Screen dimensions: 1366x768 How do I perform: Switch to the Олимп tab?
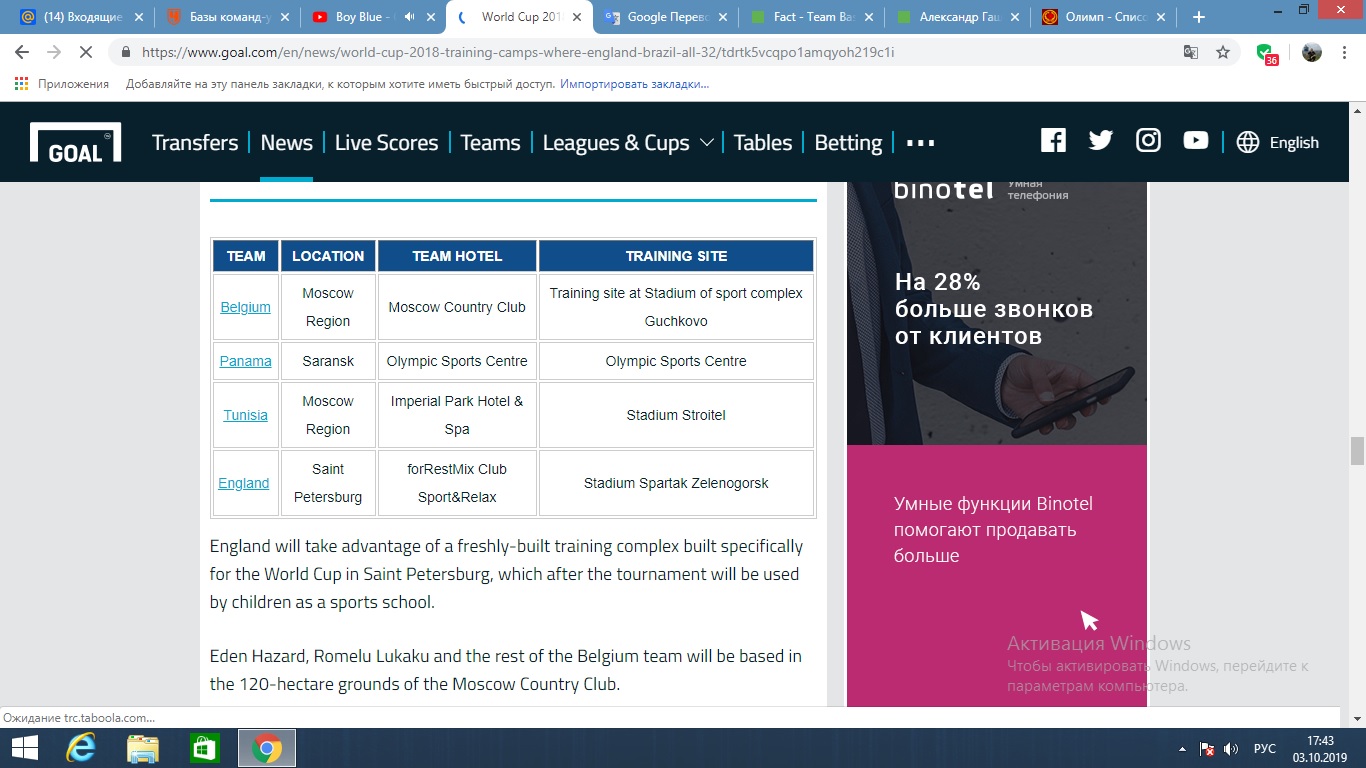(x=1104, y=17)
